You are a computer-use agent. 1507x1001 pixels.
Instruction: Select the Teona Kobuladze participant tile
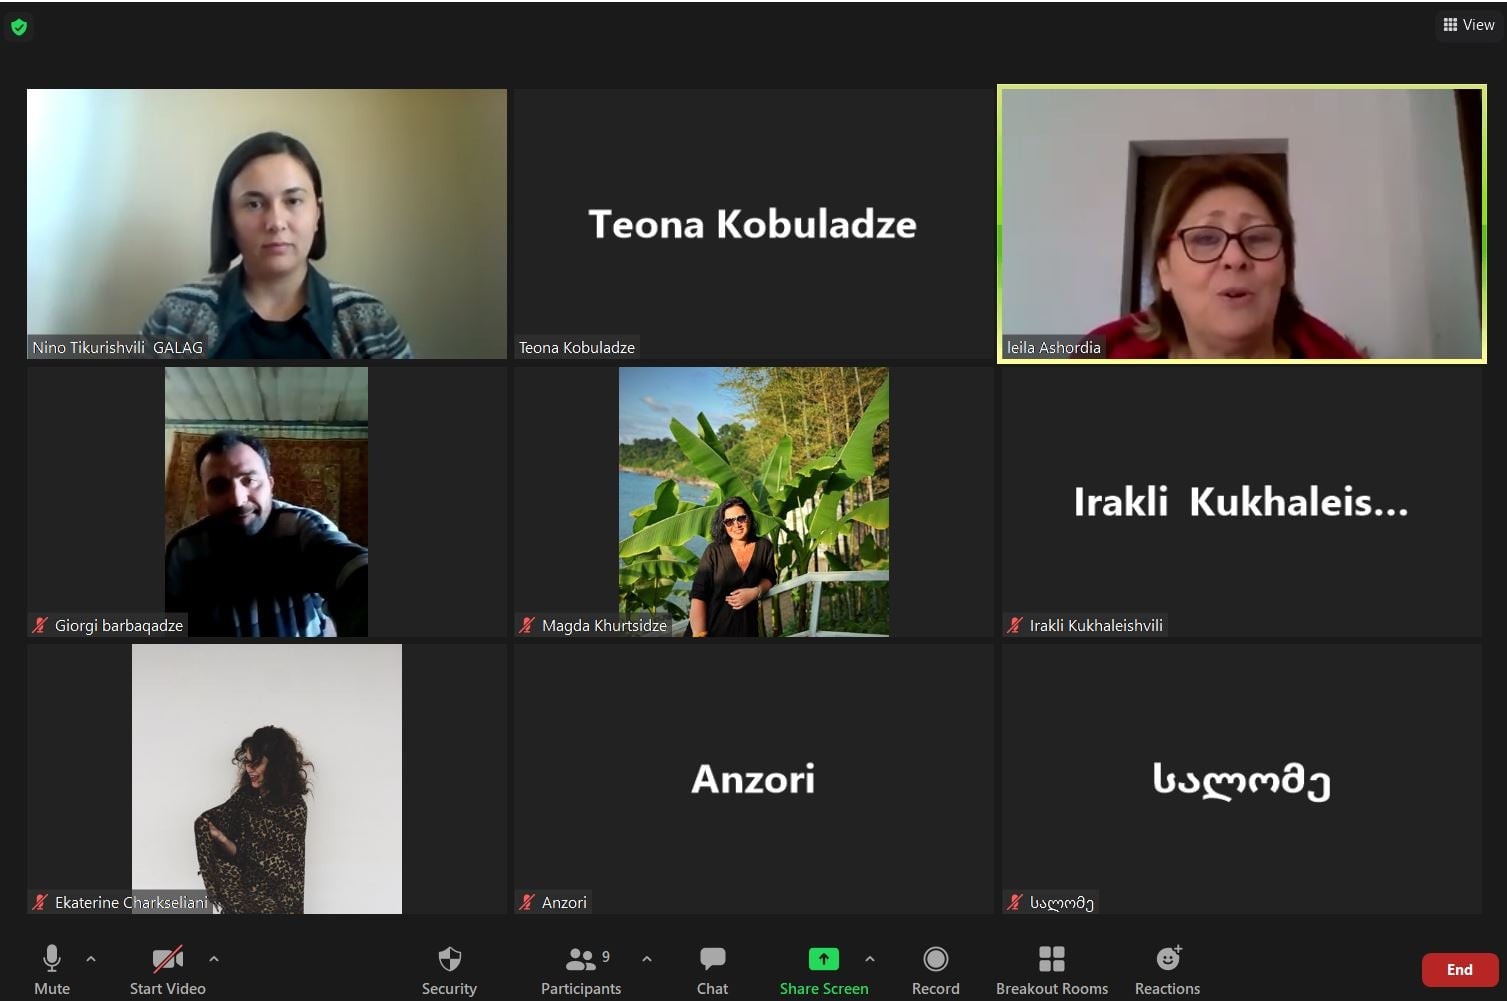click(x=753, y=224)
